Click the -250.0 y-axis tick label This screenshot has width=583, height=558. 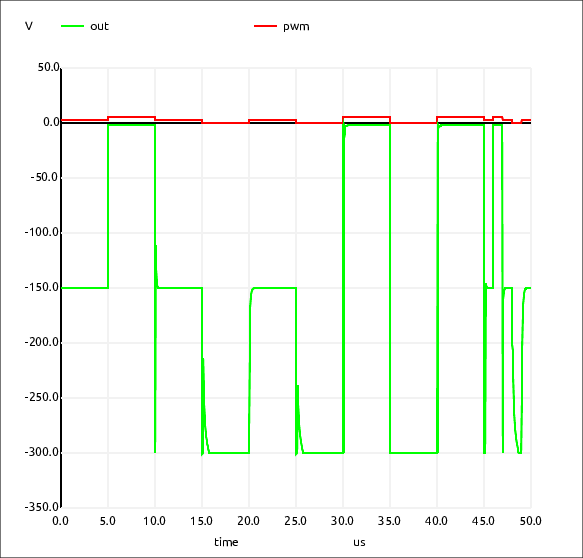tap(42, 397)
